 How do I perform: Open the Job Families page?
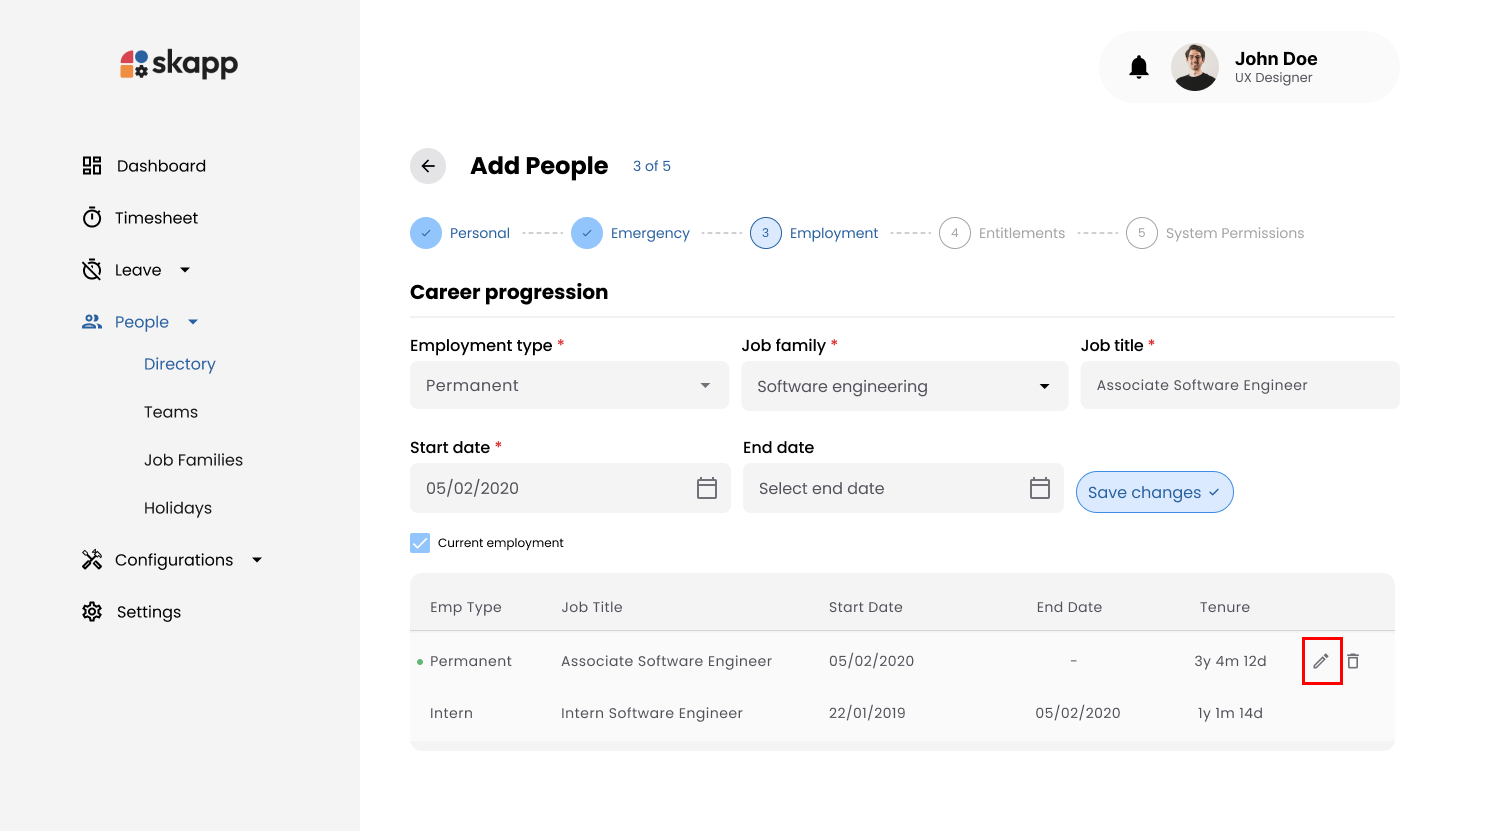coord(193,459)
